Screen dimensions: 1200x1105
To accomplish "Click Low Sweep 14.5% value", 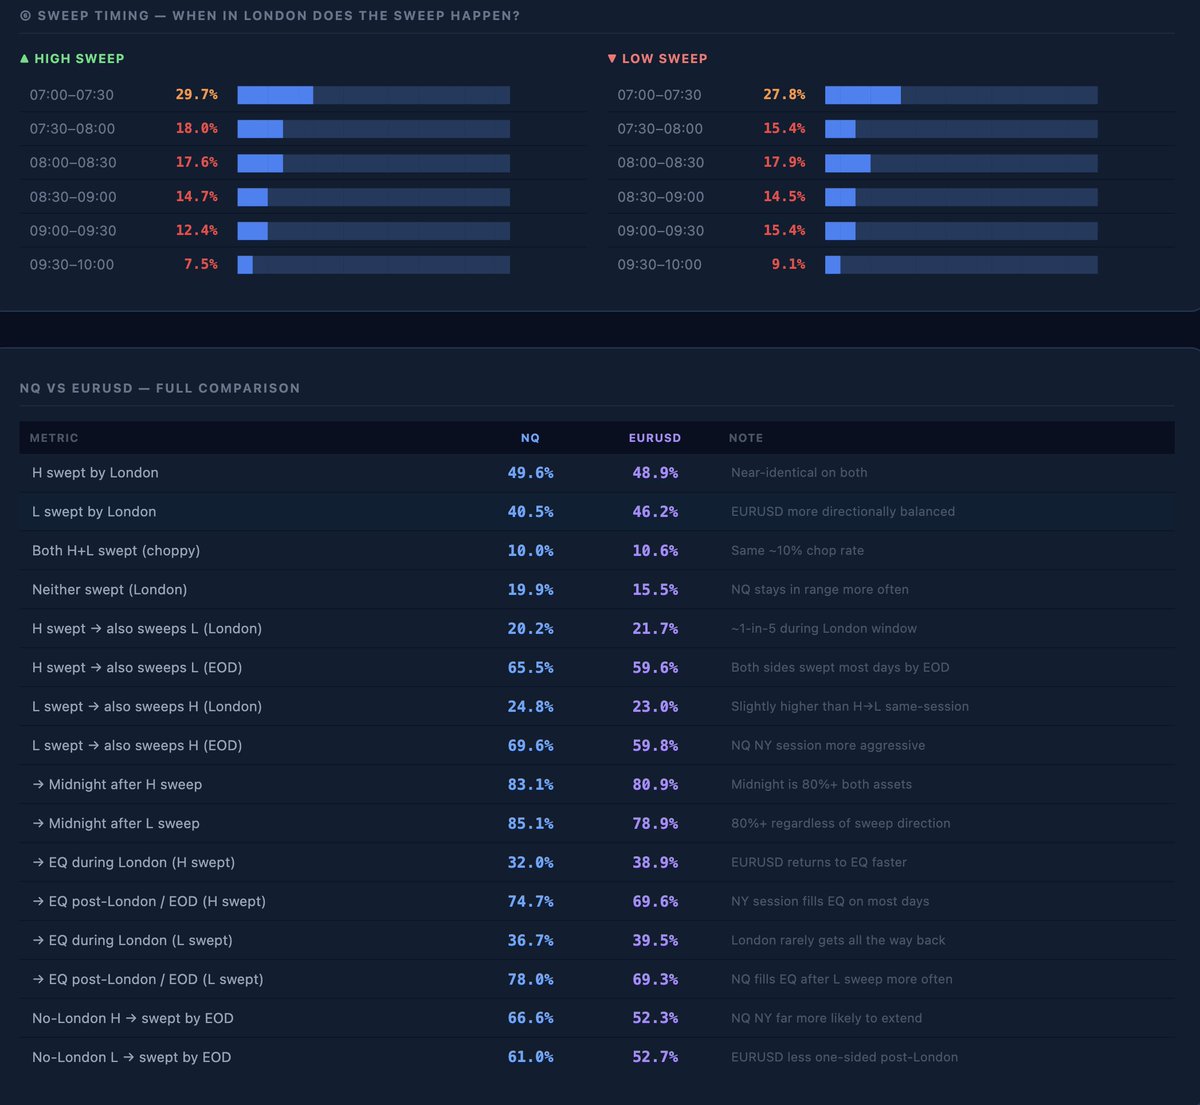I will coord(784,196).
